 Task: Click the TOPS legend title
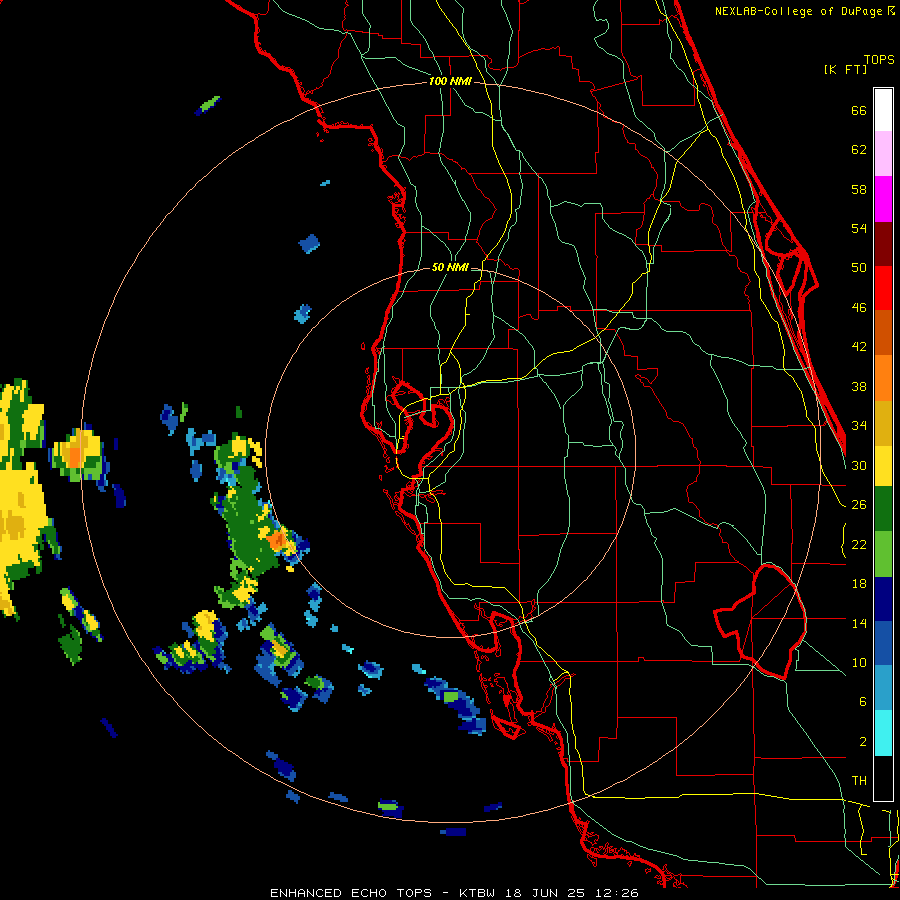pos(879,59)
